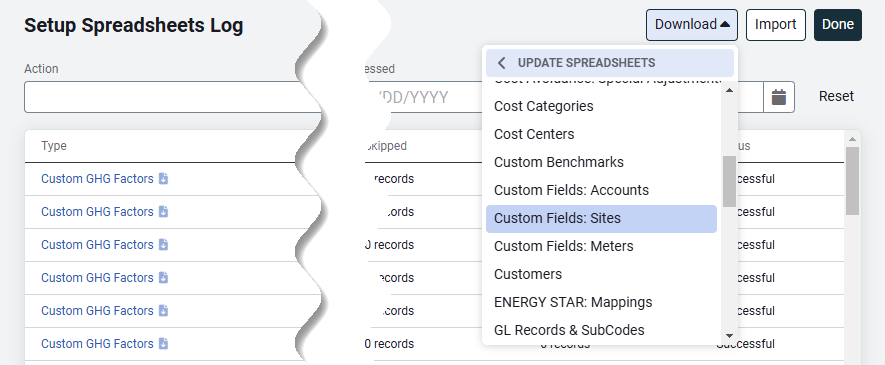Download file icon beside fifth Custom GHG Factors

pyautogui.click(x=163, y=311)
